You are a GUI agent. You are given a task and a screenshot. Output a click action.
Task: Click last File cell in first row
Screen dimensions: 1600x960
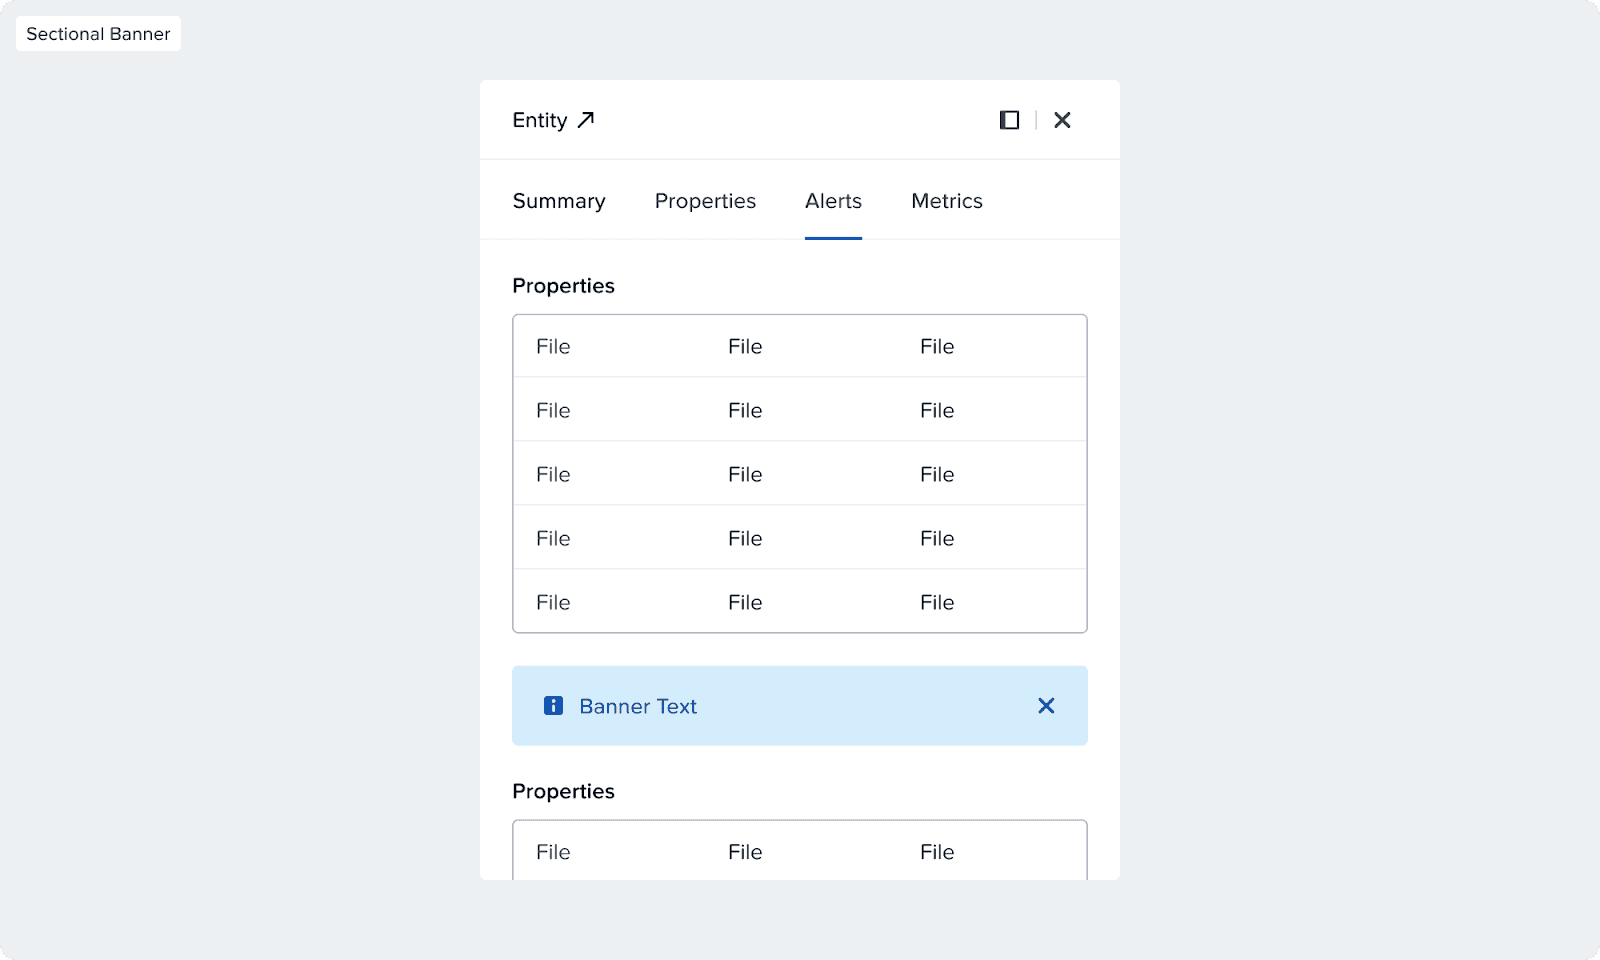937,347
